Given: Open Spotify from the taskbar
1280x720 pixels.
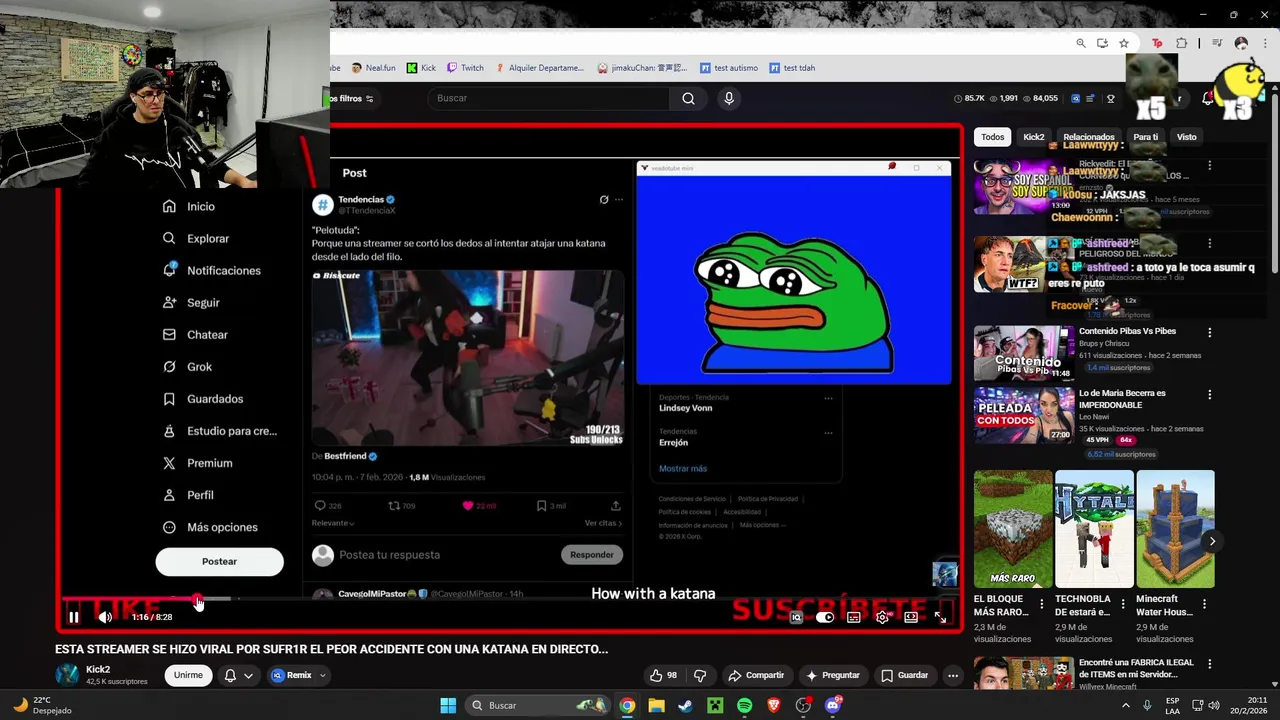Looking at the screenshot, I should 744,705.
